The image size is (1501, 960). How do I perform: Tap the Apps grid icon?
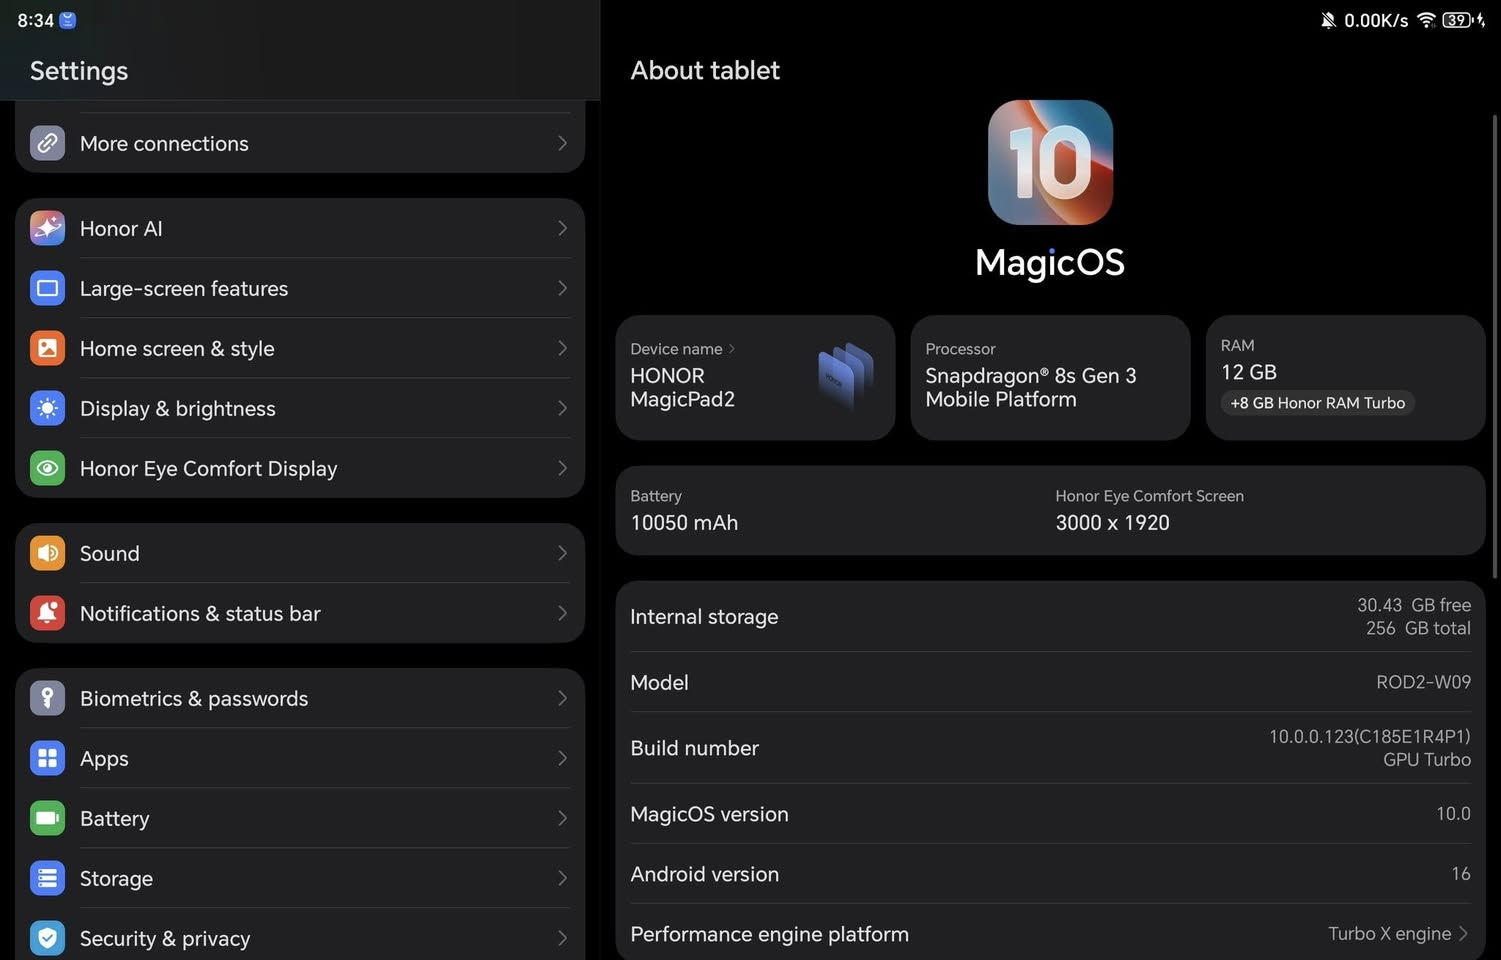(x=47, y=758)
